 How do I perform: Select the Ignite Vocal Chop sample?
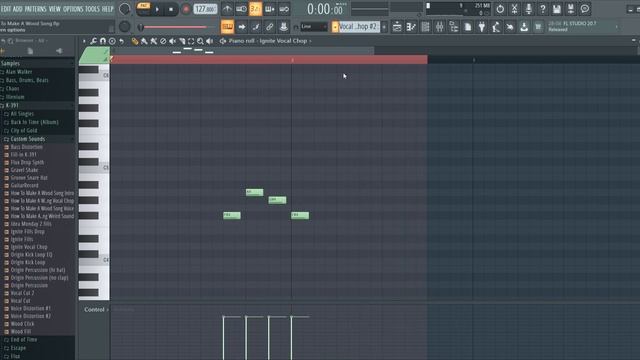(29, 247)
